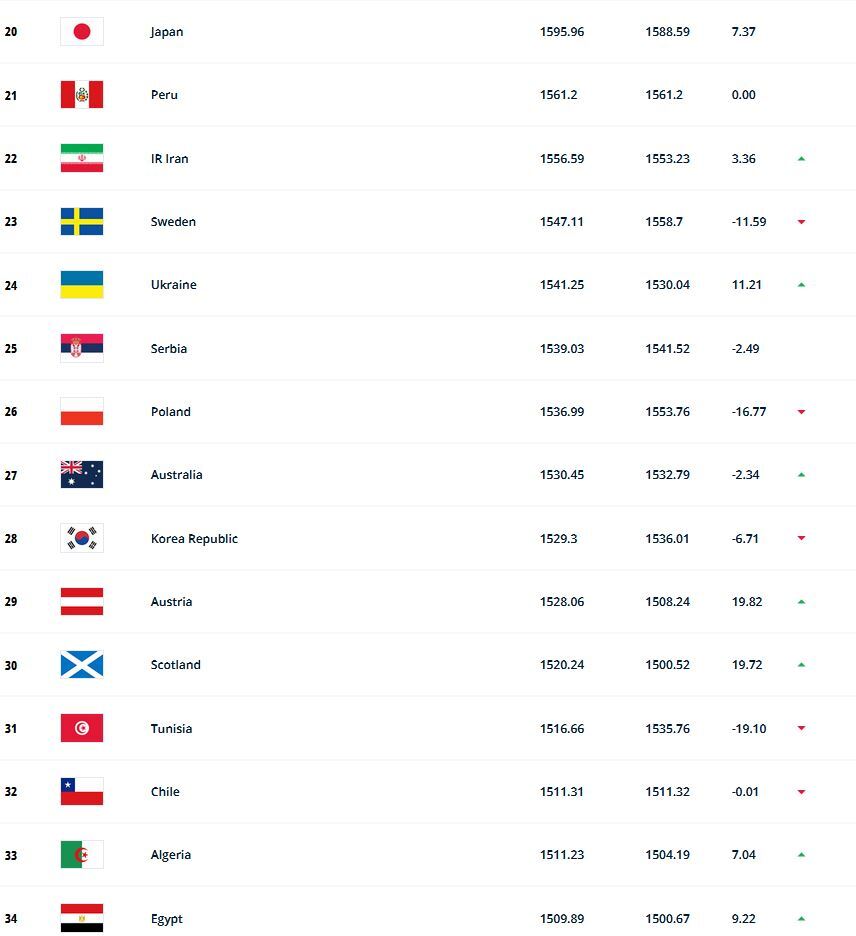Click Sweden's red down arrow
The height and width of the screenshot is (936, 856).
tap(801, 222)
